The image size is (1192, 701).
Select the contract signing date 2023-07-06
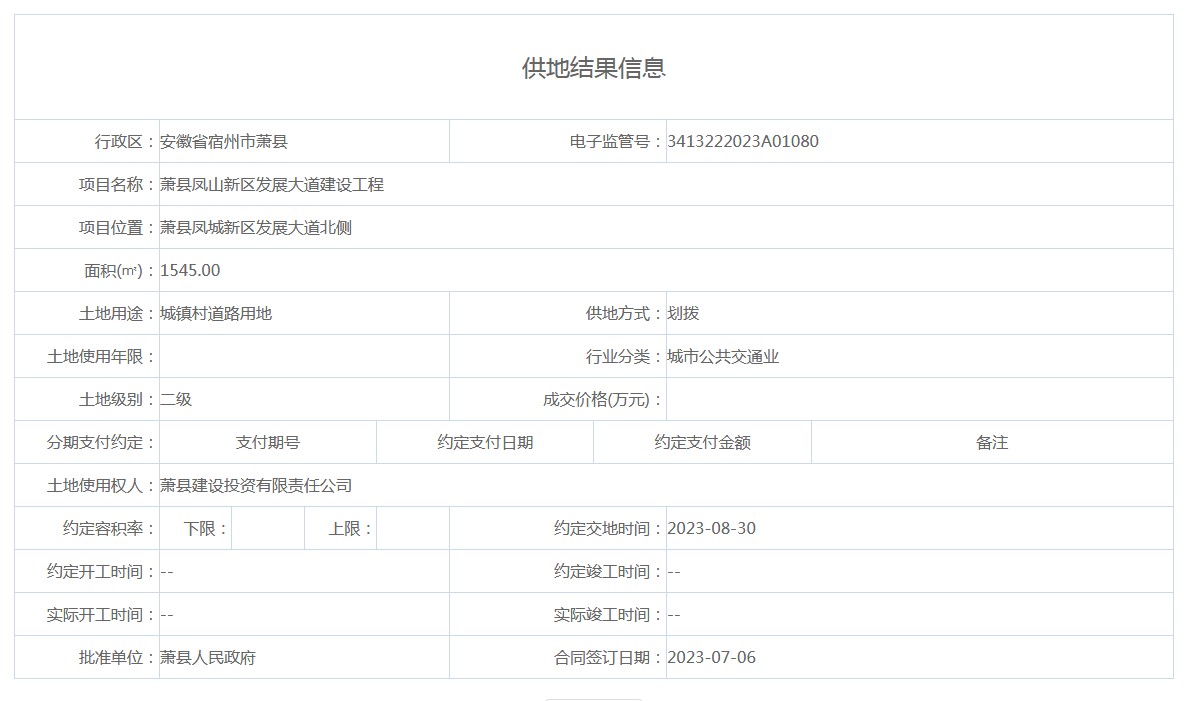(x=711, y=658)
